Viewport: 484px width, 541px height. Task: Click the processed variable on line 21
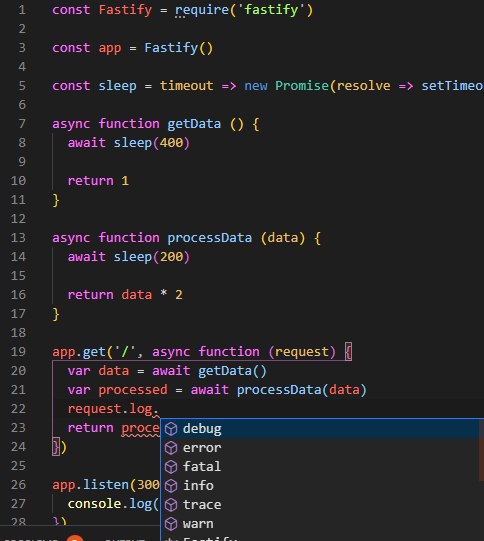coord(133,390)
